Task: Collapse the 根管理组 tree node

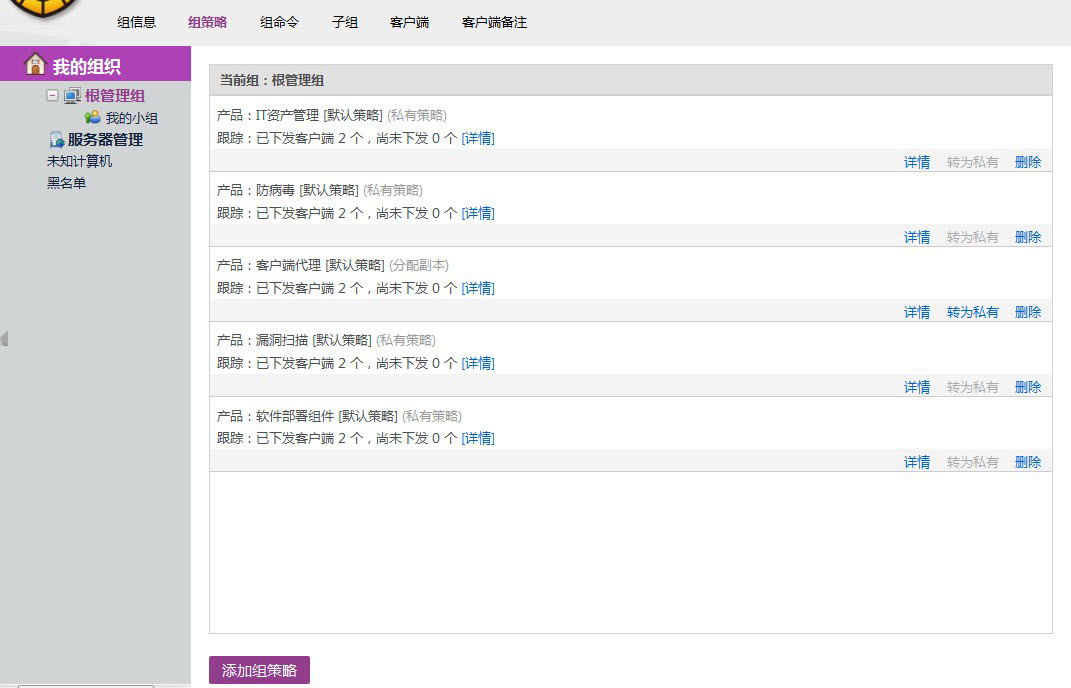Action: coord(52,96)
